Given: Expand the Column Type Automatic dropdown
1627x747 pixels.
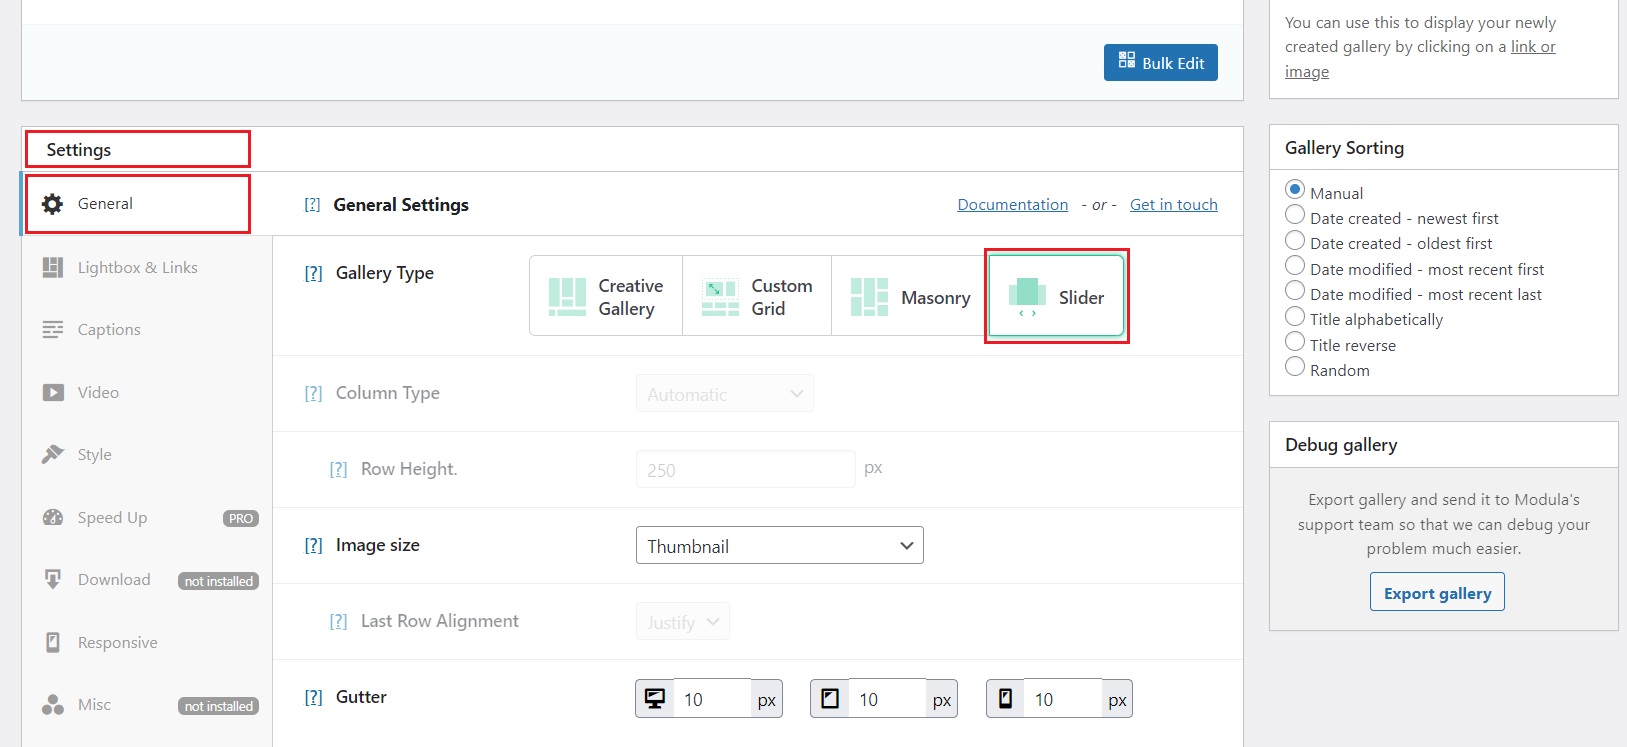Looking at the screenshot, I should (724, 394).
